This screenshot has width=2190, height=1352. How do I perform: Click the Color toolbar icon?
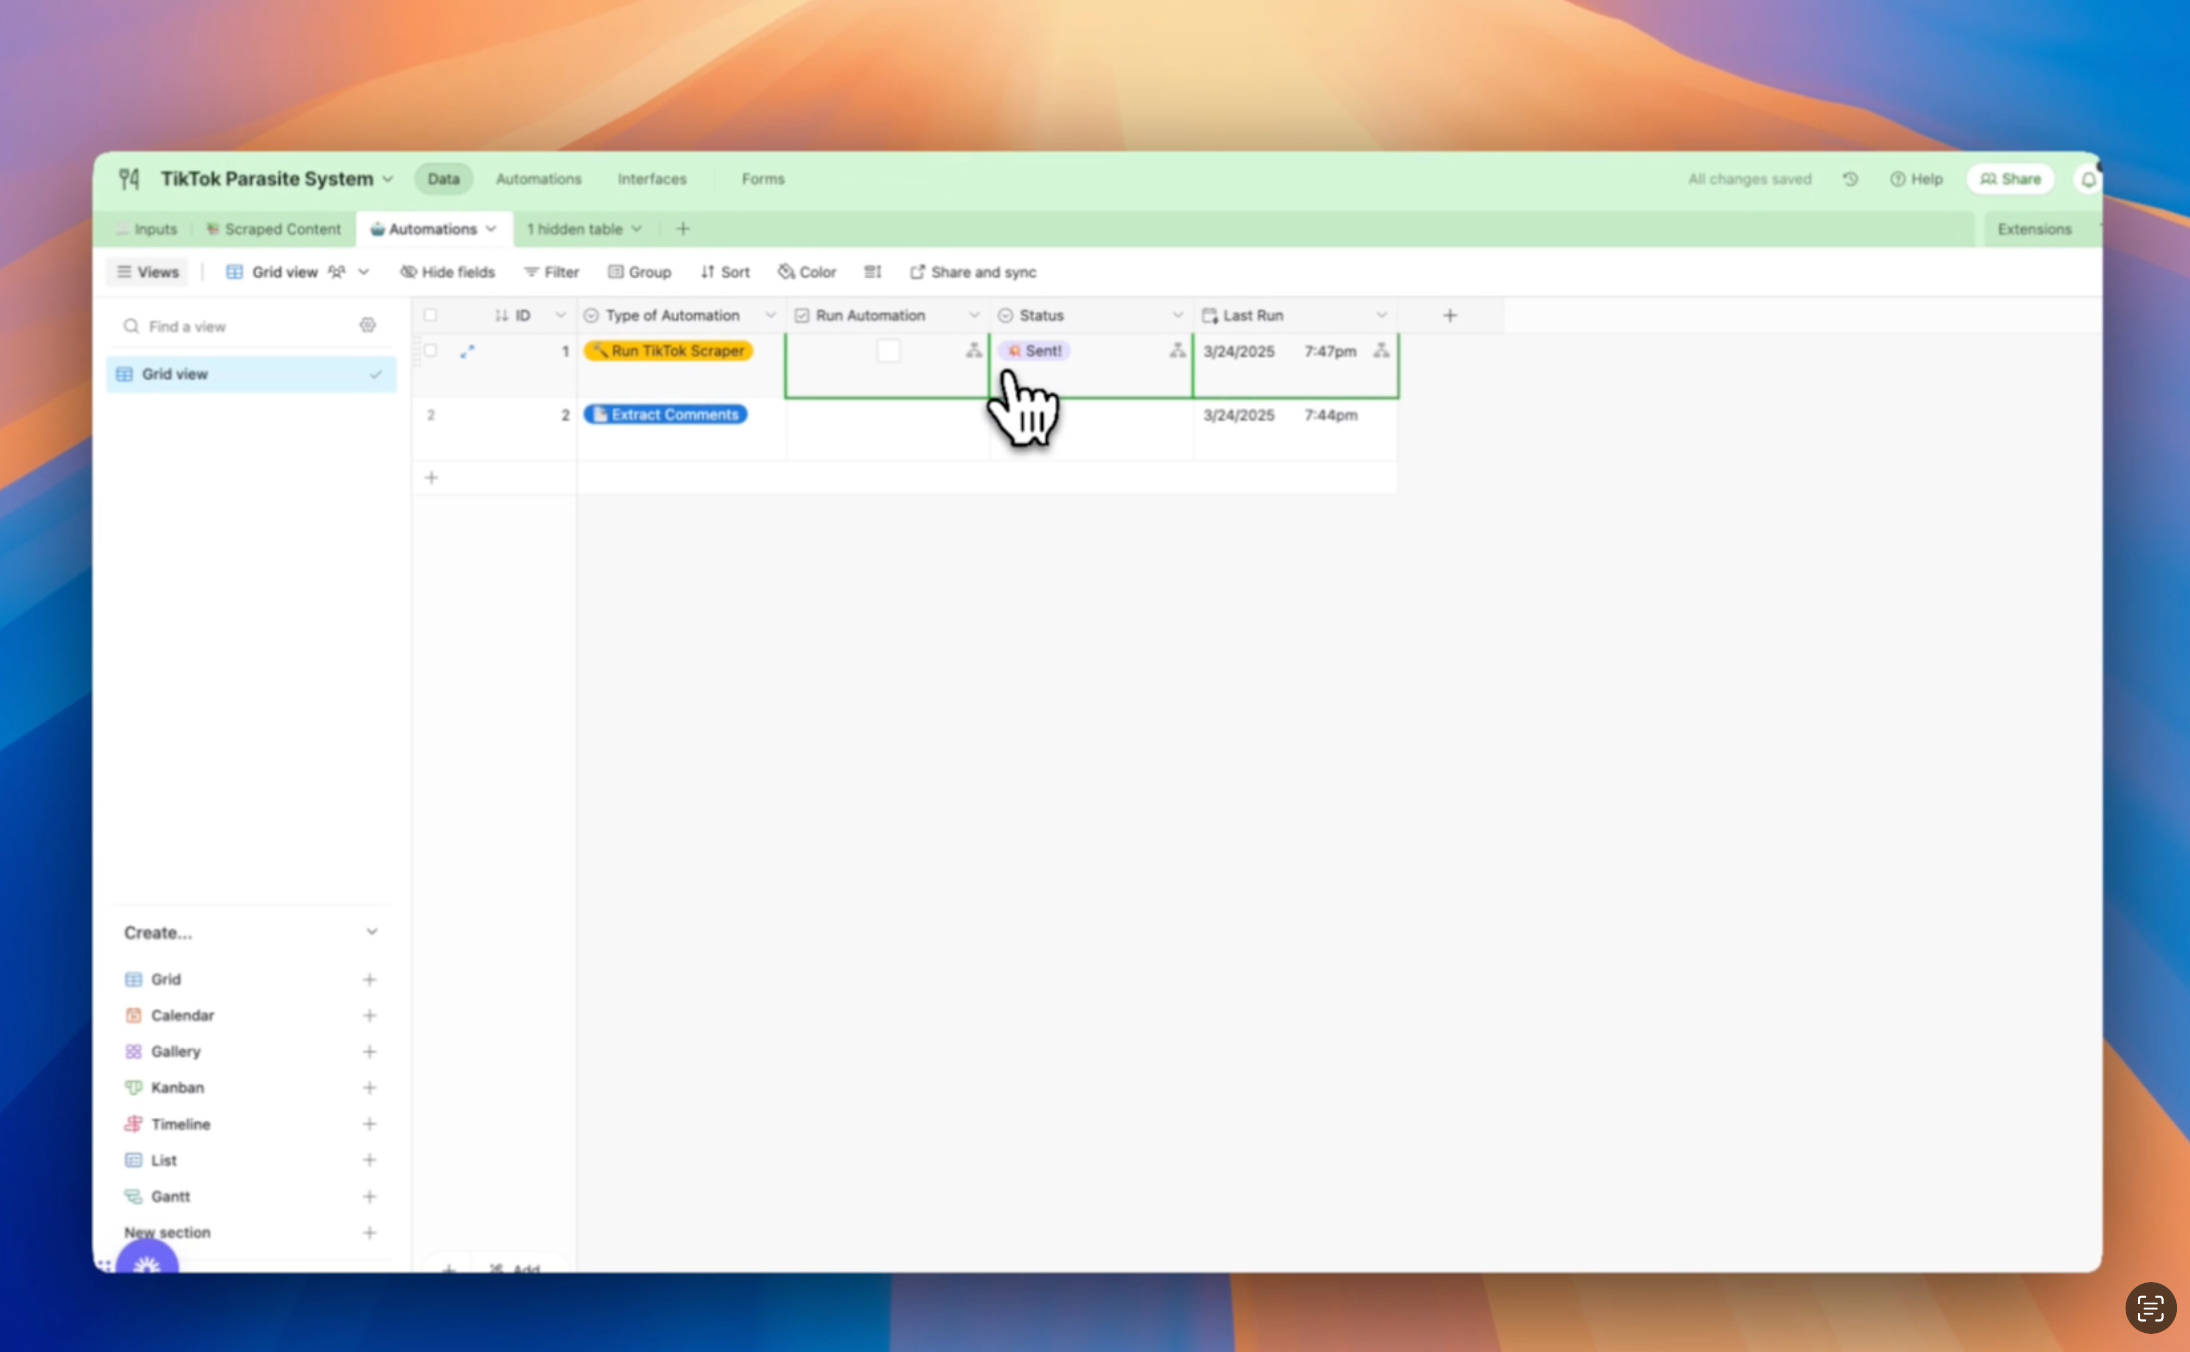807,272
